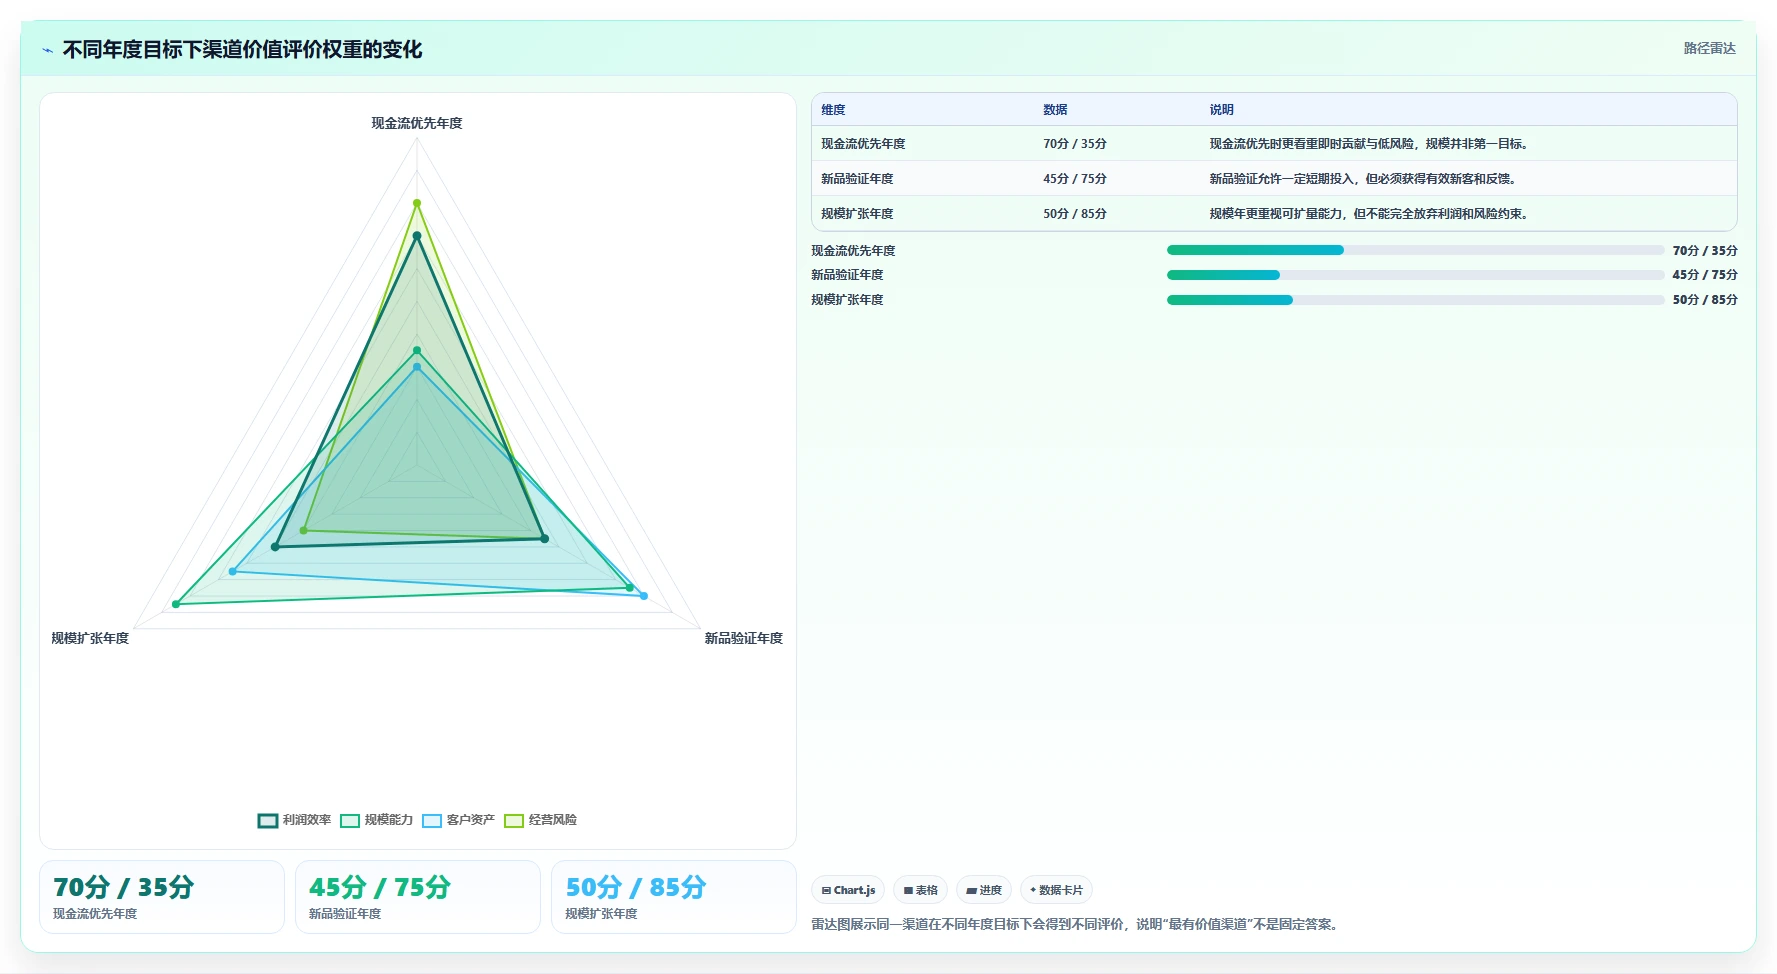Viewport: 1777px width, 974px height.
Task: Click the 现金流优先年度 progress bar
Action: pos(1415,250)
